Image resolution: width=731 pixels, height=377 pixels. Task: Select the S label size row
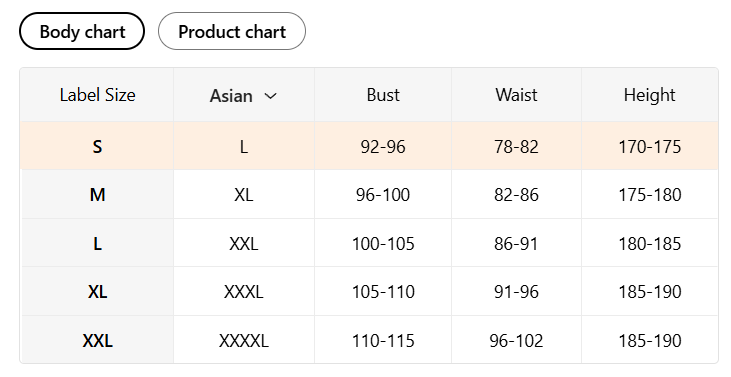click(x=369, y=146)
